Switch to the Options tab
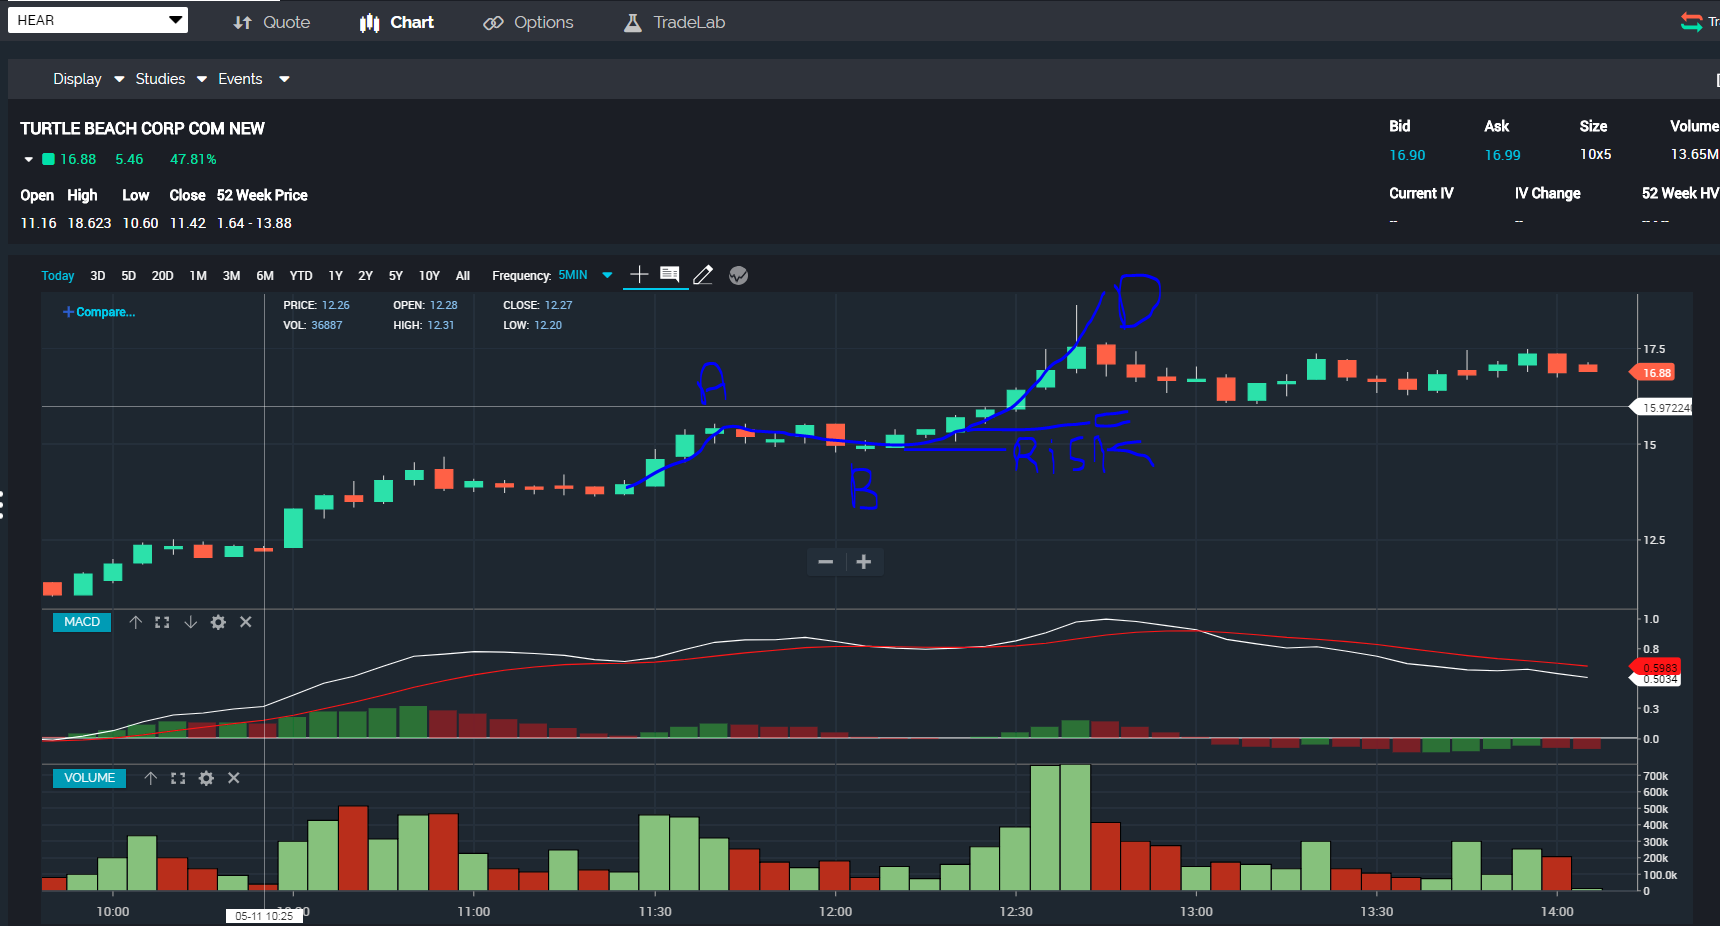 point(529,22)
